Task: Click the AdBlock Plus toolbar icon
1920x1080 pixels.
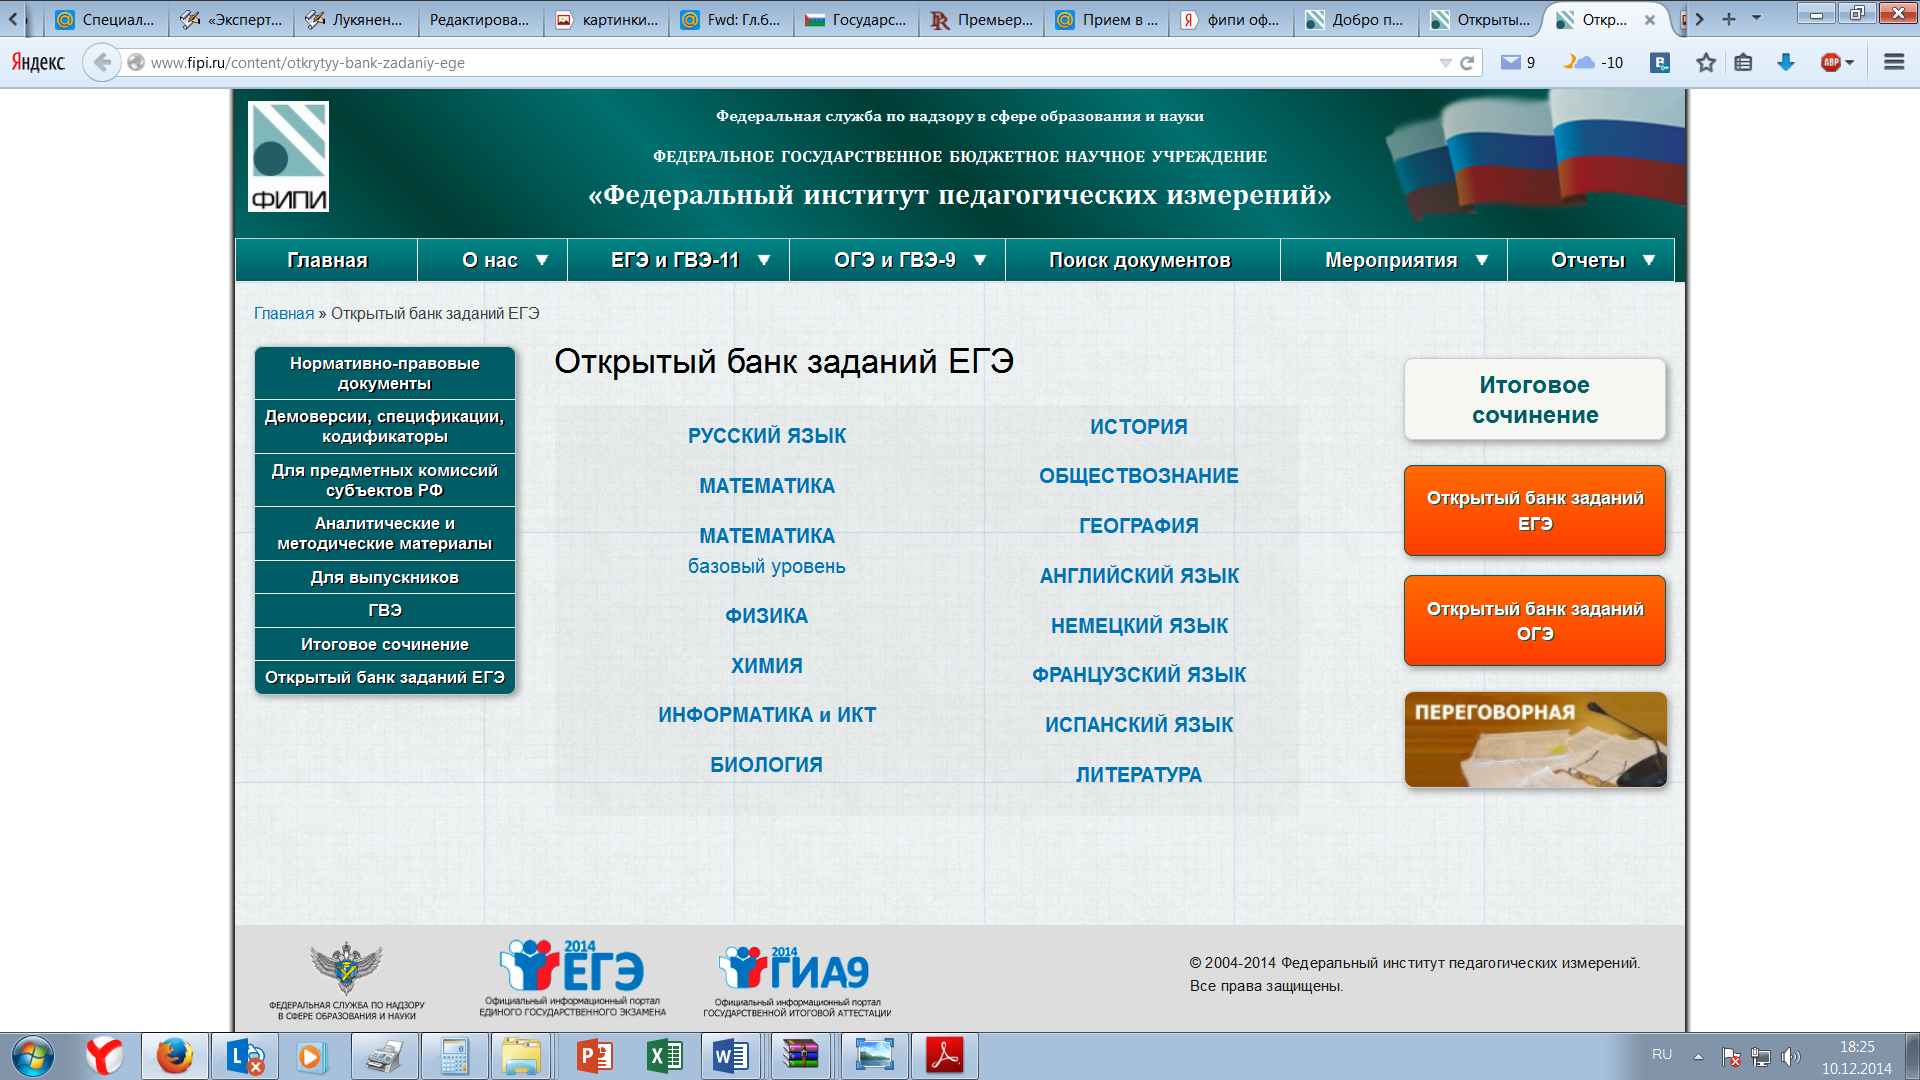Action: (x=1830, y=63)
